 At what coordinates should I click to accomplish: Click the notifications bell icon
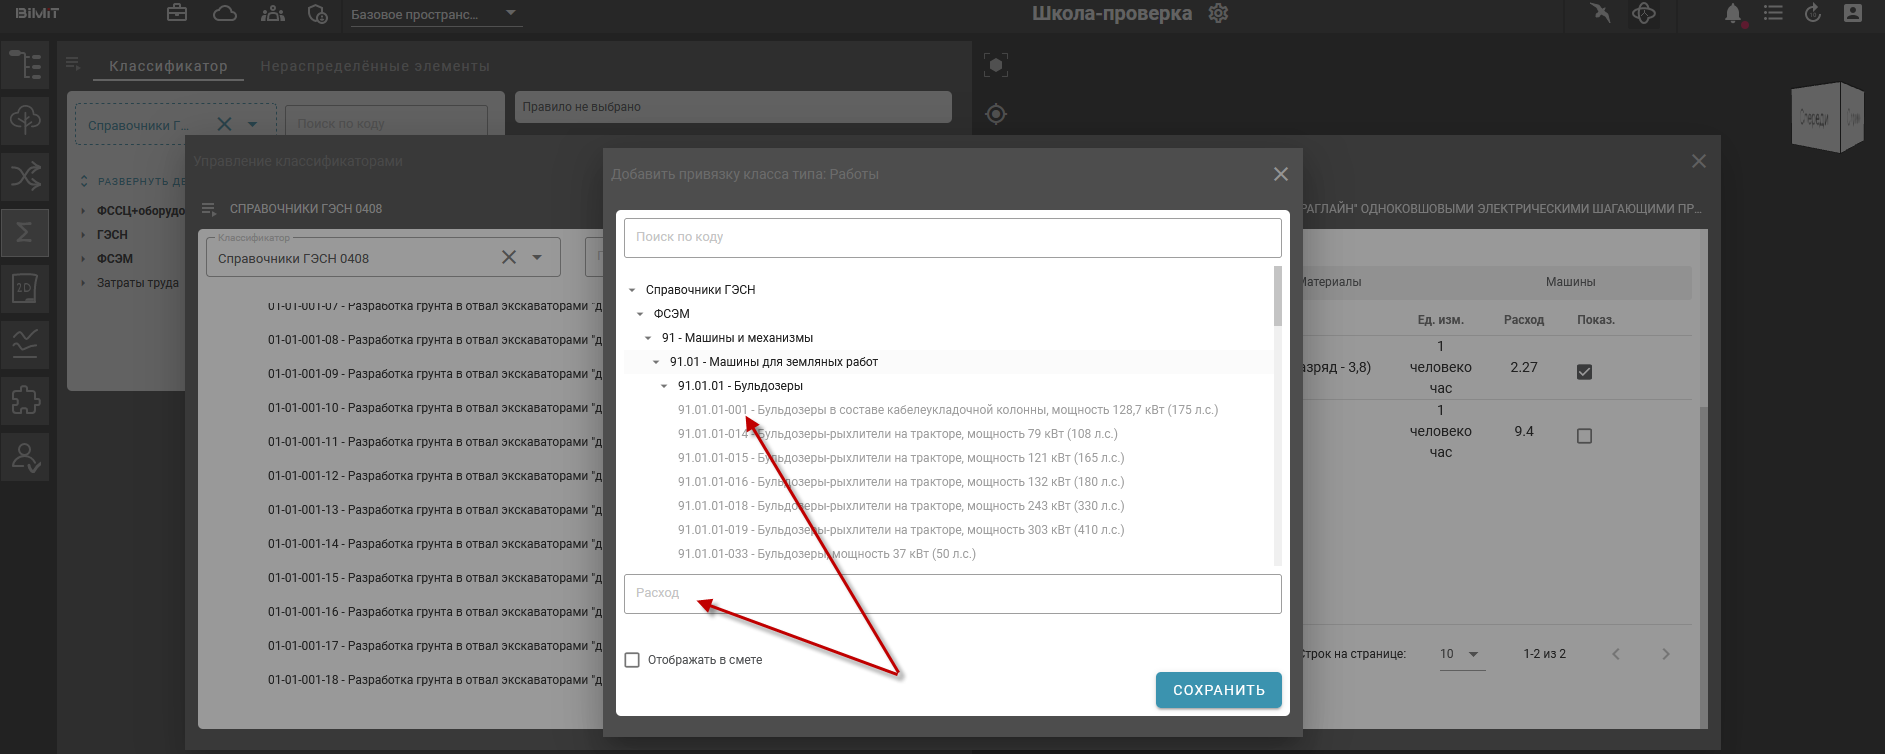pos(1733,14)
